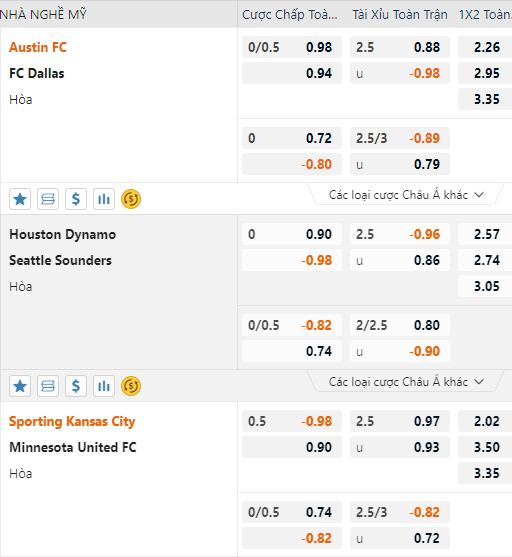This screenshot has height=557, width=512.
Task: Choose draw odds 3.05 for Houston match
Action: pyautogui.click(x=485, y=286)
